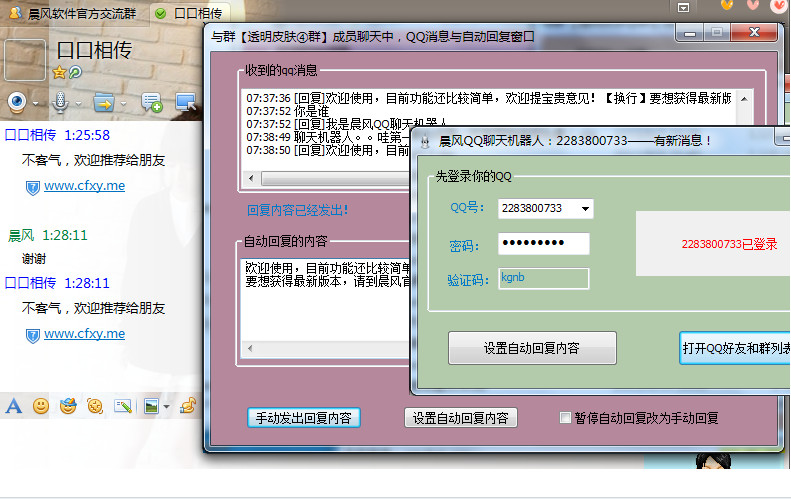
Task: Click the 2283800733已登录 status text
Action: (x=729, y=244)
